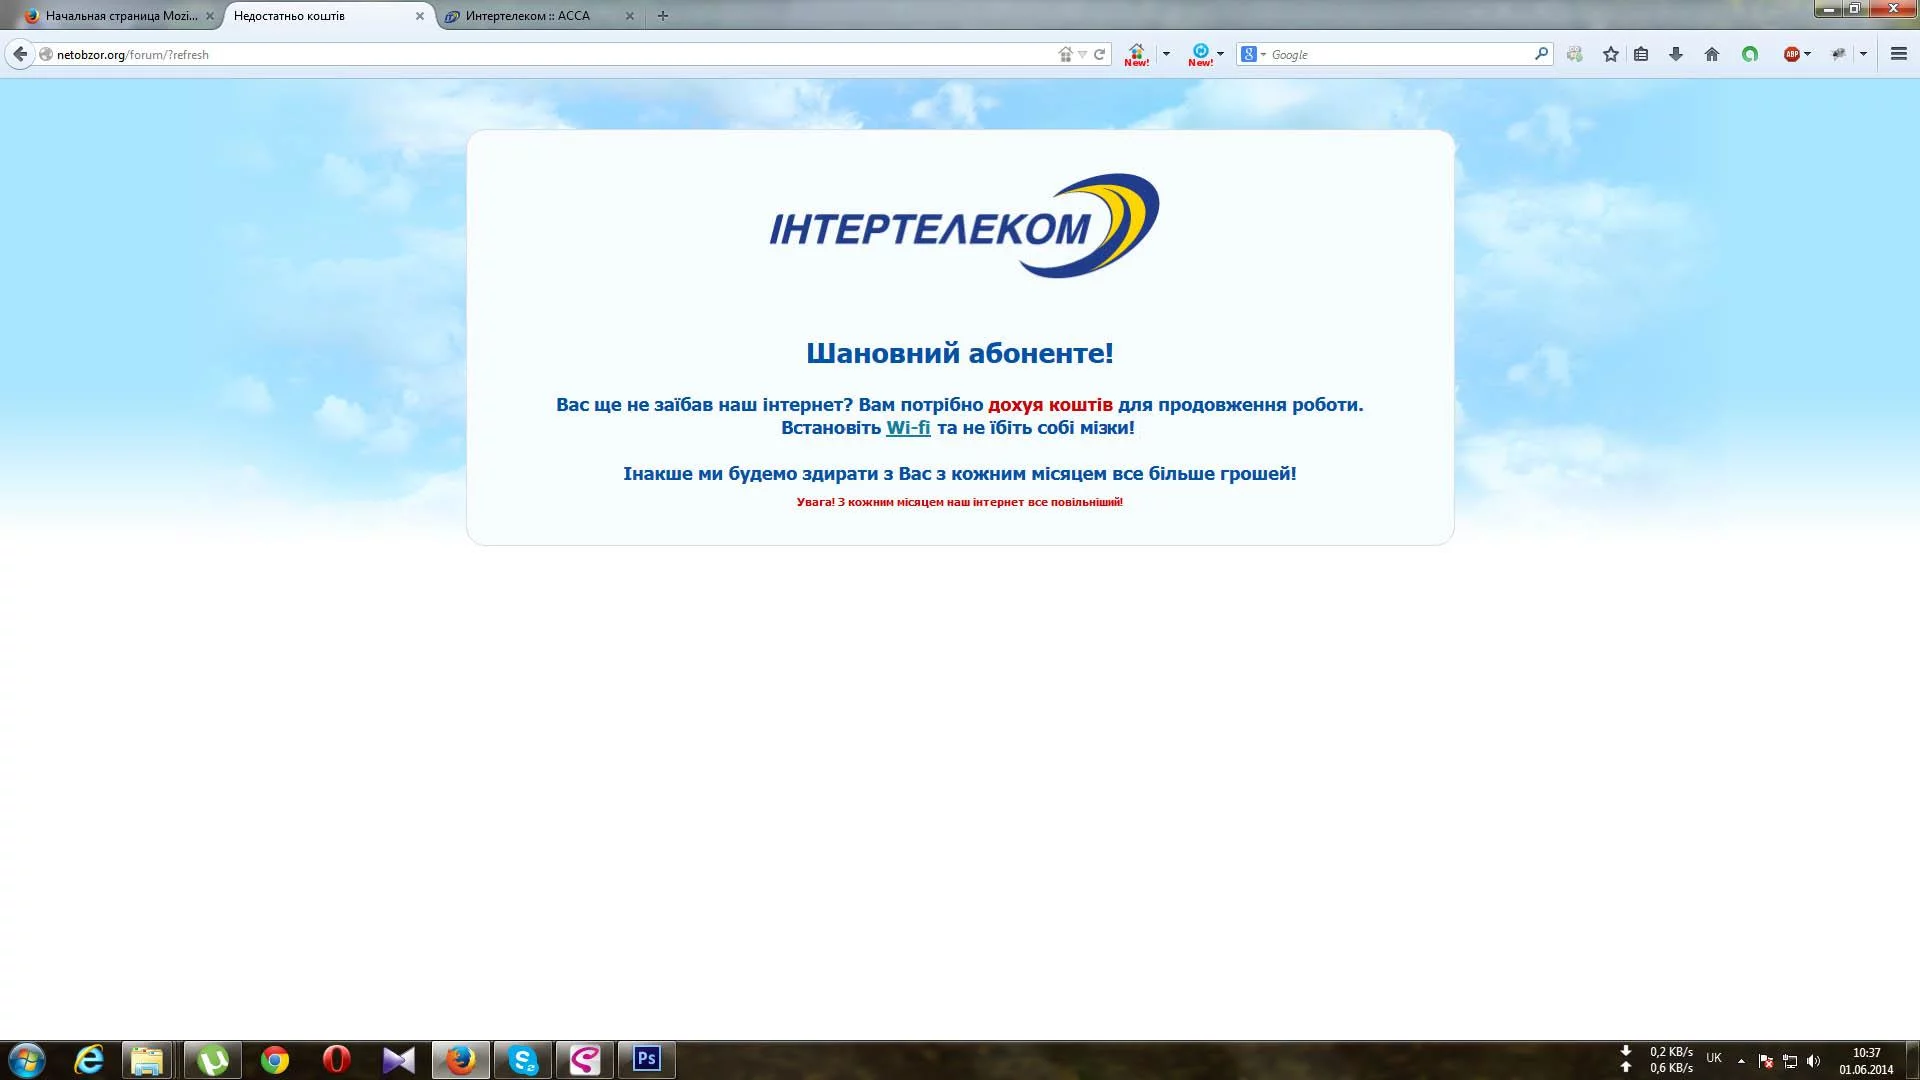Launch Skype from the taskbar

[522, 1059]
